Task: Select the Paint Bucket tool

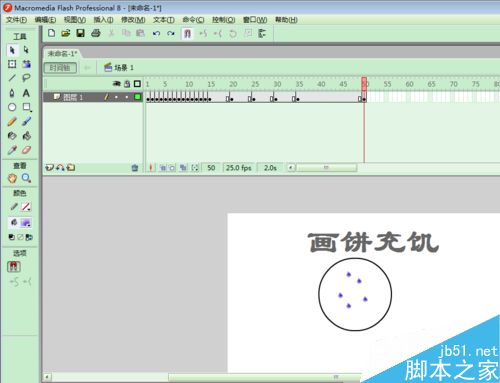Action: point(26,136)
